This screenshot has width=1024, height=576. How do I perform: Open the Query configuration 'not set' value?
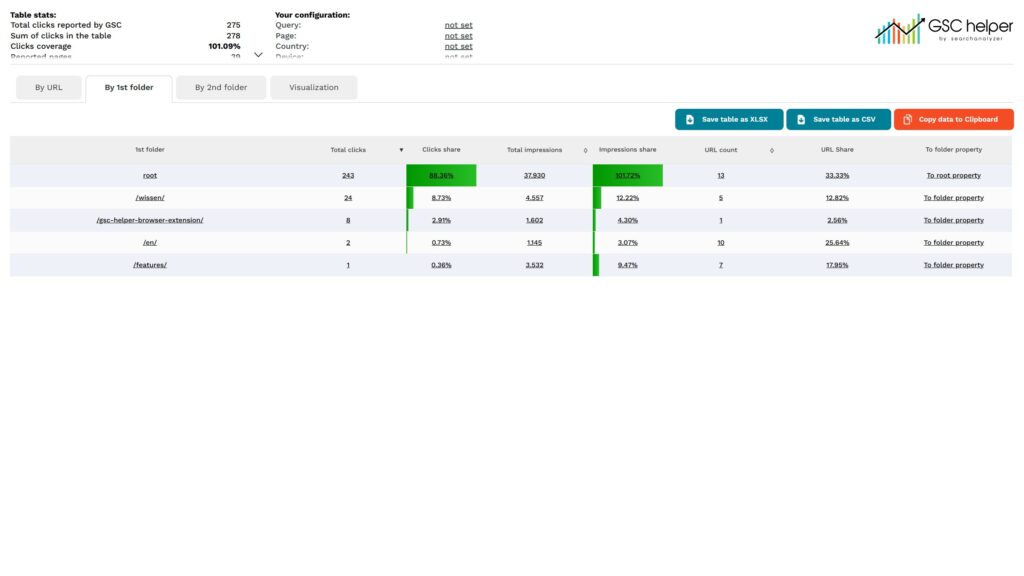point(458,25)
